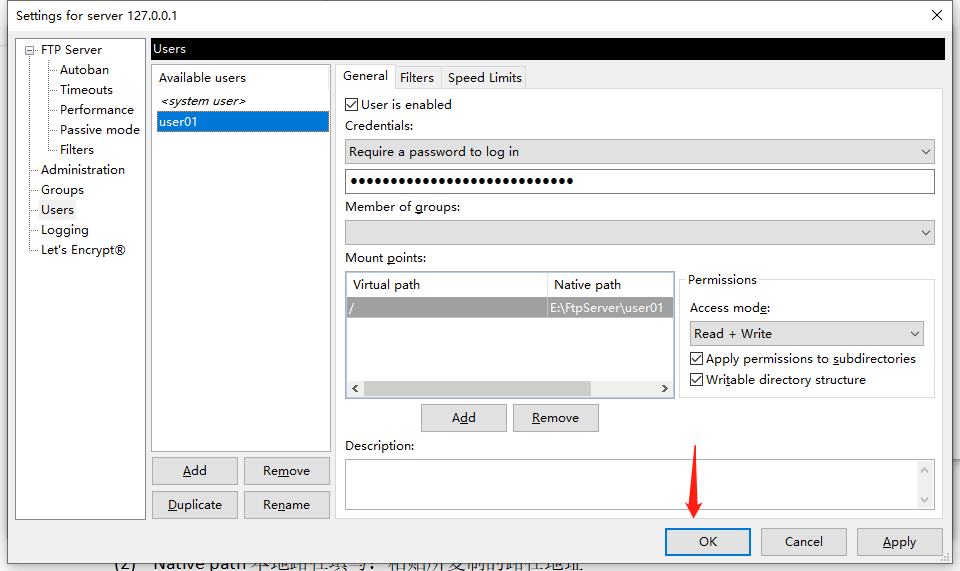Click inside the password field
The height and width of the screenshot is (571, 960).
639,181
